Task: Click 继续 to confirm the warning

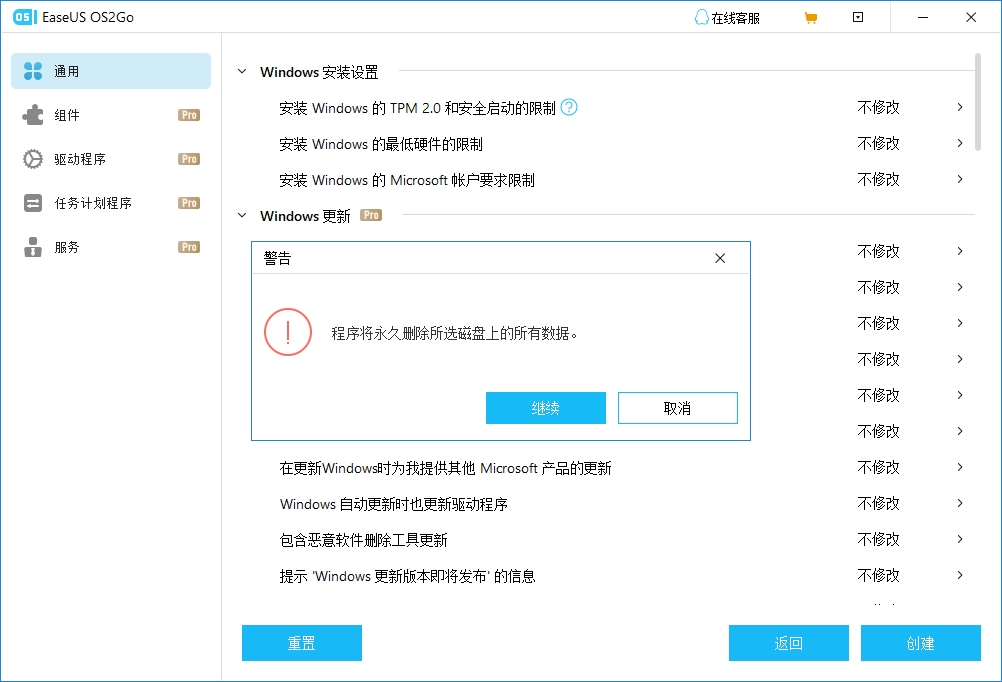Action: coord(545,408)
